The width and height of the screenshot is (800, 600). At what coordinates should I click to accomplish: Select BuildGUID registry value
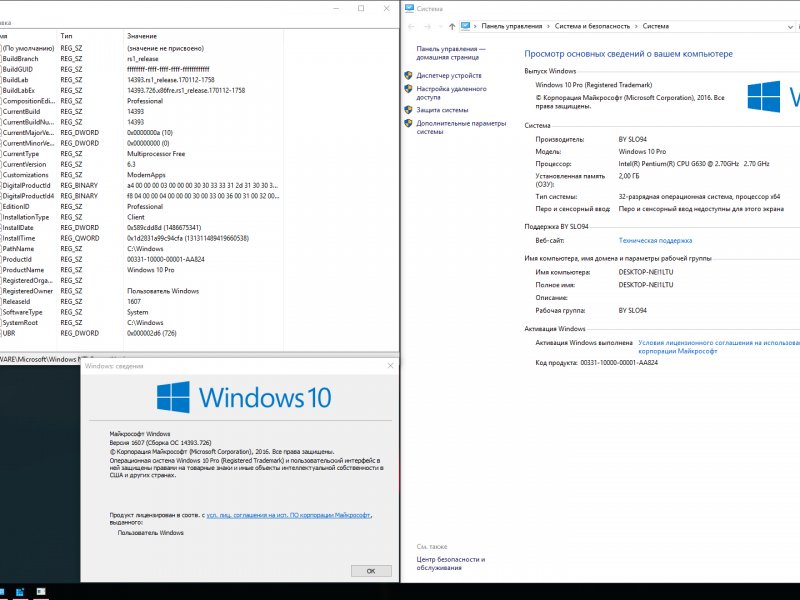point(17,69)
